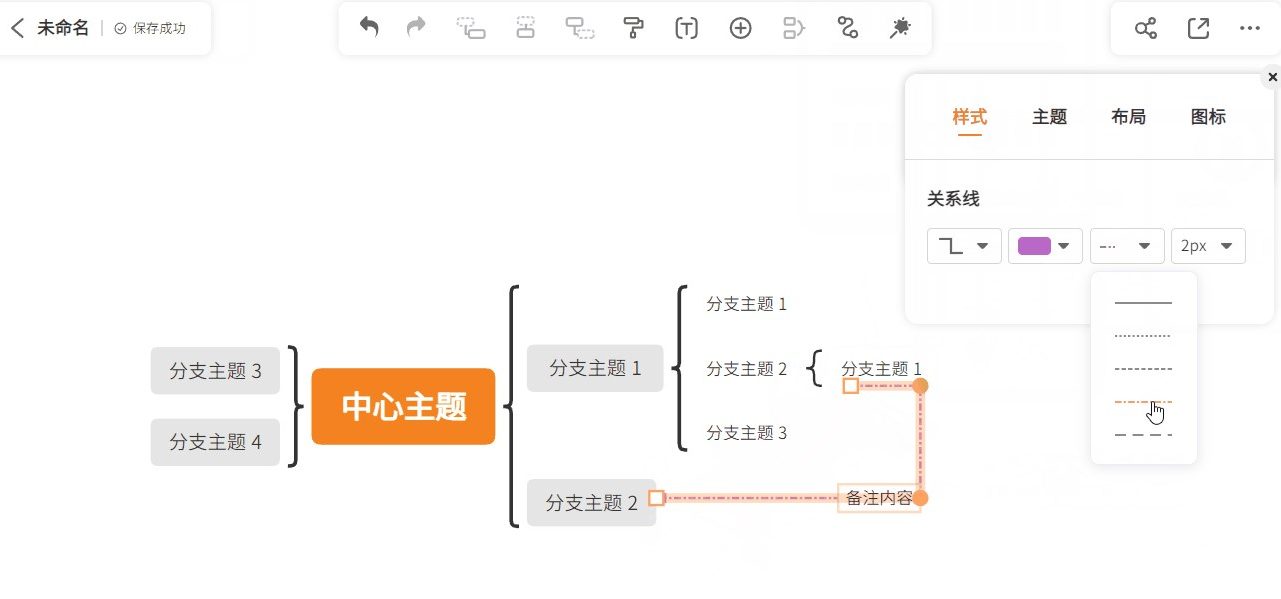Select the 分支主题 3 node on left
The image size is (1281, 599).
(x=215, y=371)
